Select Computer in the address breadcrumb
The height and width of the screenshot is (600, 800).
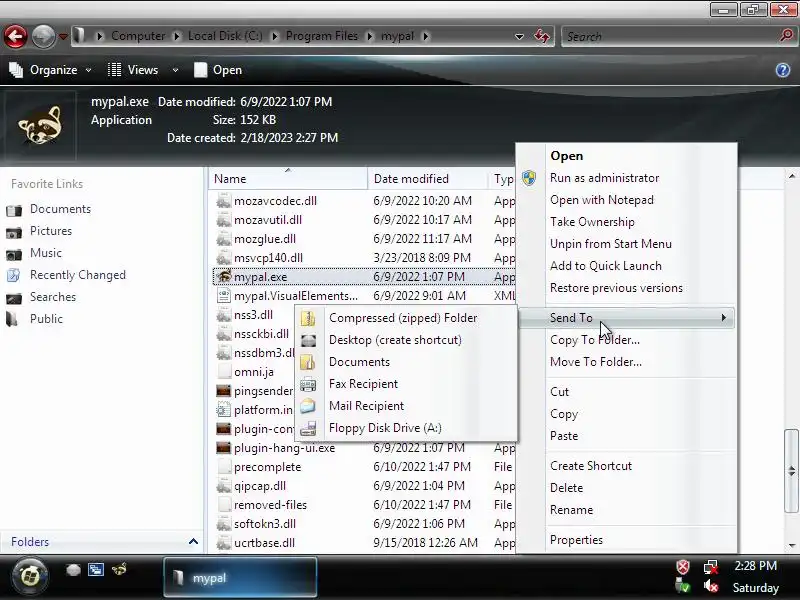point(138,36)
